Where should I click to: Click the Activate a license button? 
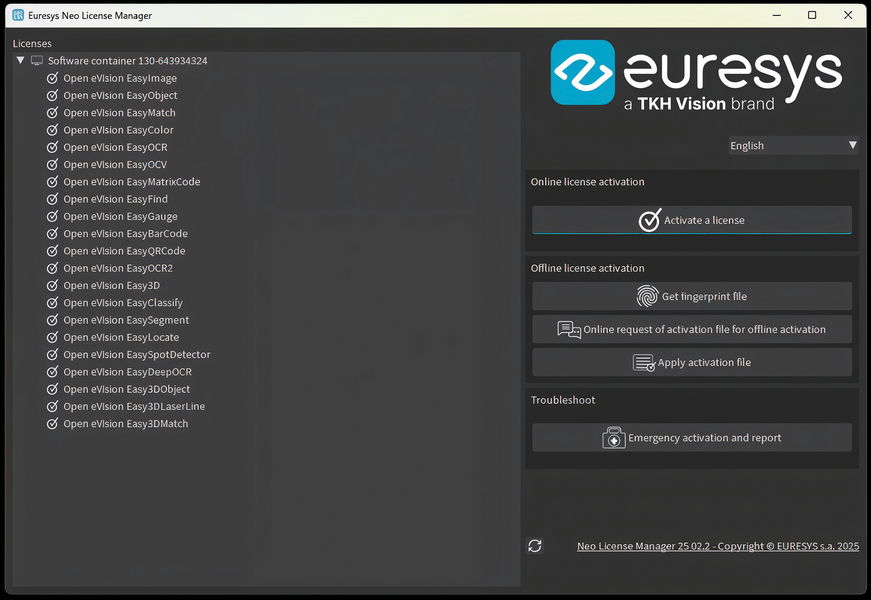(691, 220)
